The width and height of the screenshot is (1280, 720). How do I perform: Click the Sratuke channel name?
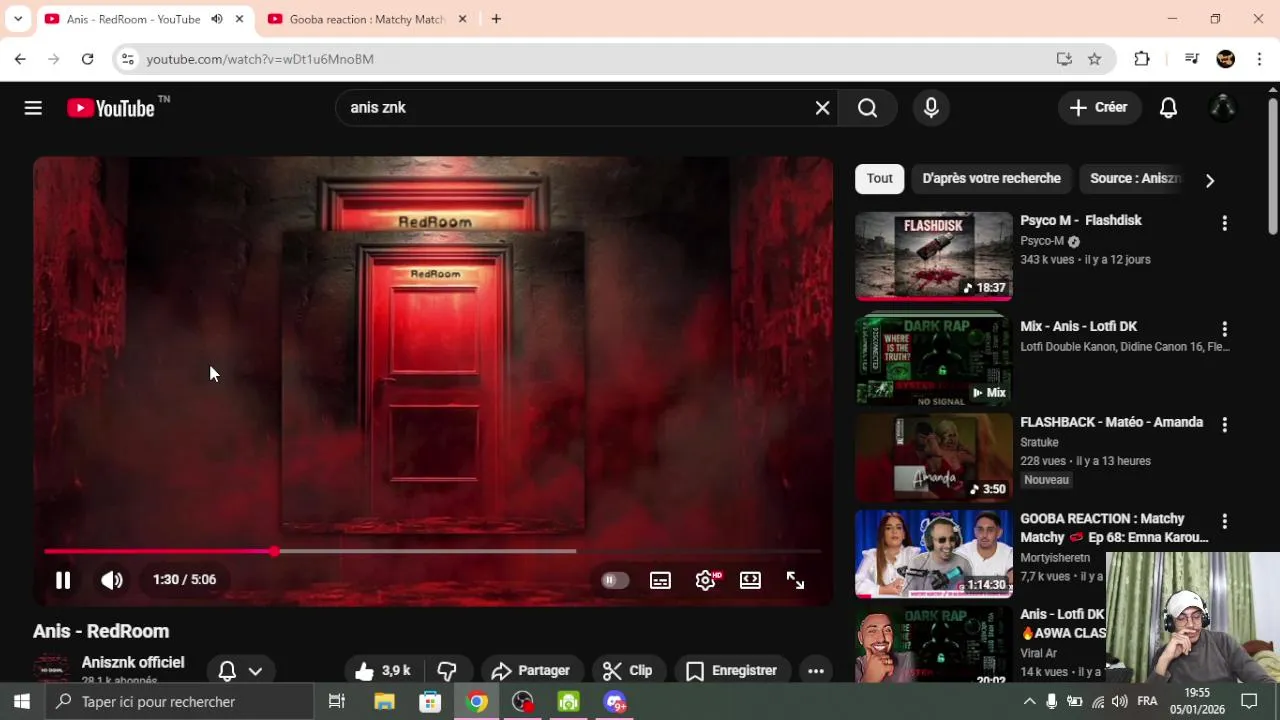pos(1039,442)
